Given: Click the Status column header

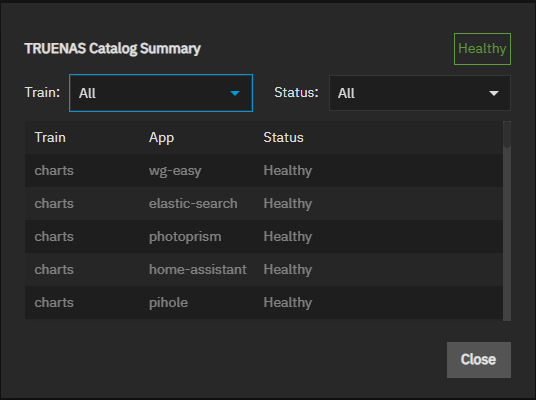Looking at the screenshot, I should (x=283, y=137).
